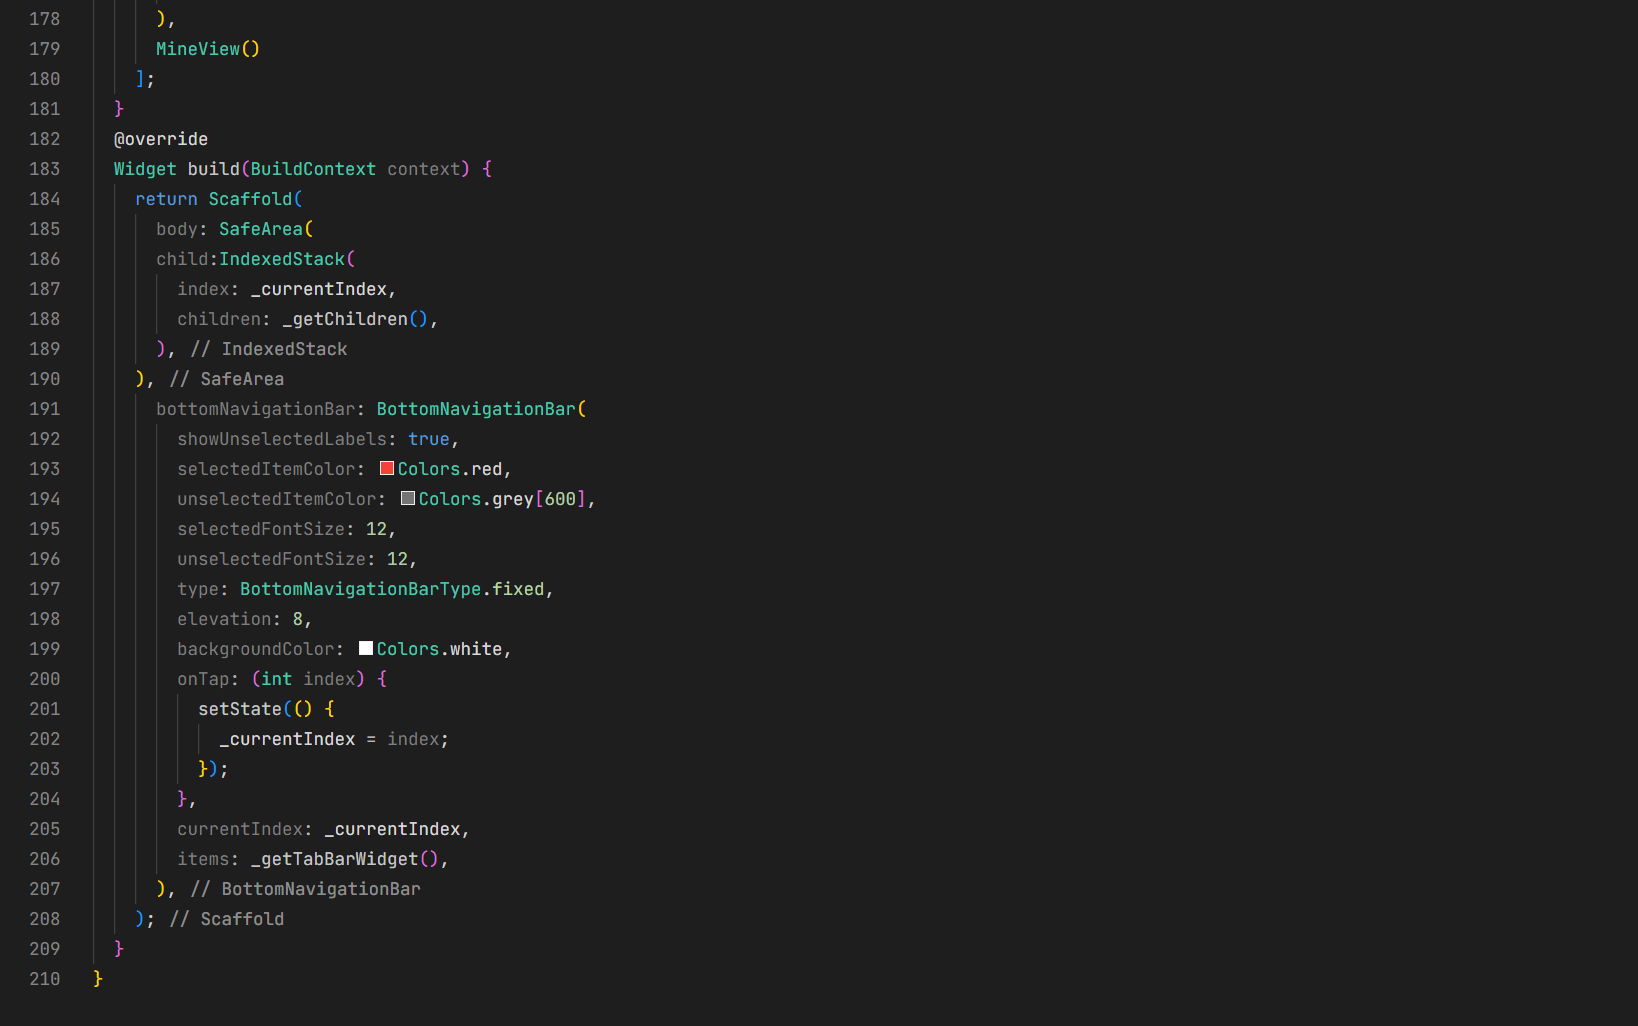The width and height of the screenshot is (1638, 1026).
Task: Click the unselectedItemColor property name
Action: 277,499
